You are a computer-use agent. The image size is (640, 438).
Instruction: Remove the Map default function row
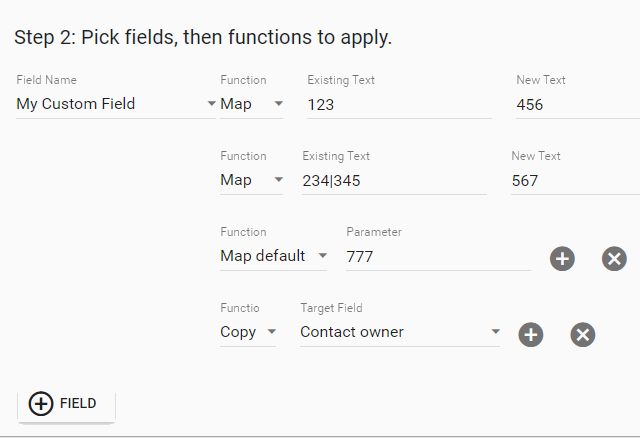(614, 258)
